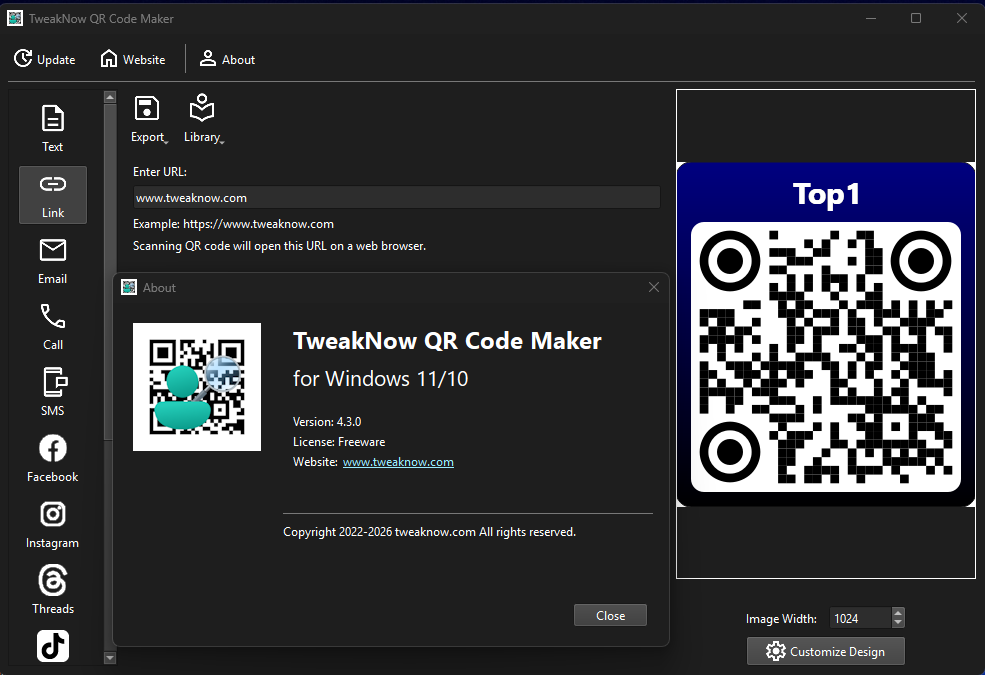Image resolution: width=985 pixels, height=675 pixels.
Task: Open the www.tweaknow.com hyperlink
Action: click(x=398, y=462)
